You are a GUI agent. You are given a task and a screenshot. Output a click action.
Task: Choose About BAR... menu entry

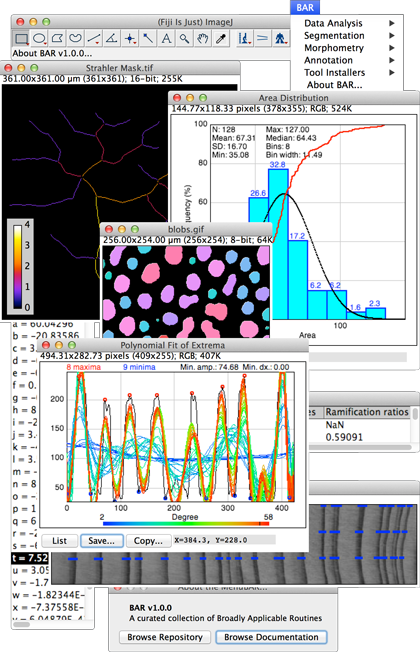point(334,85)
